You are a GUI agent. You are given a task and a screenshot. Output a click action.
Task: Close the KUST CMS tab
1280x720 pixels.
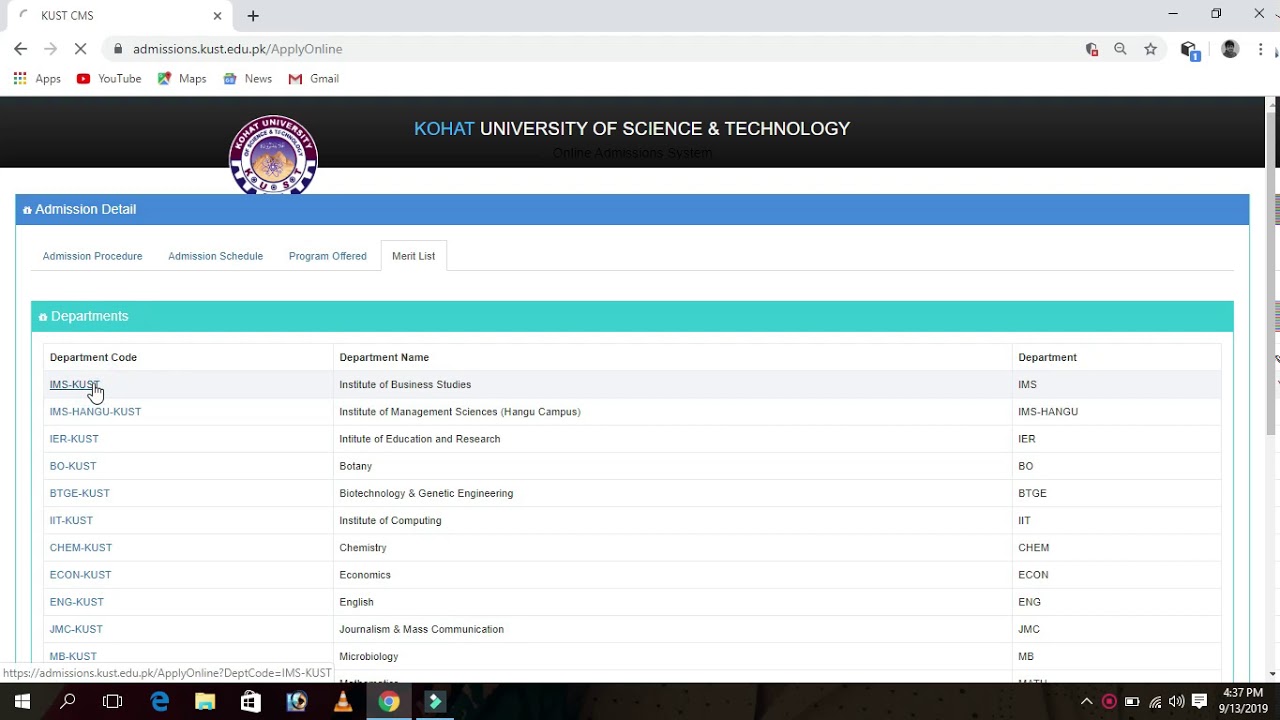217,16
